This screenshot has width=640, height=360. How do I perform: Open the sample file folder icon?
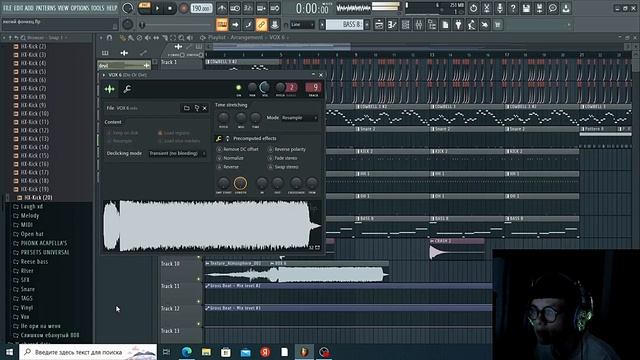pos(187,108)
